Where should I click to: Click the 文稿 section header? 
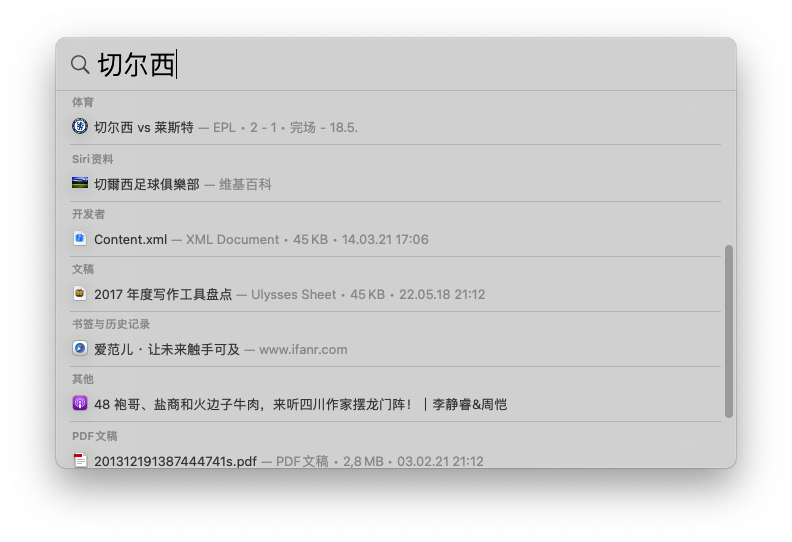coord(83,269)
